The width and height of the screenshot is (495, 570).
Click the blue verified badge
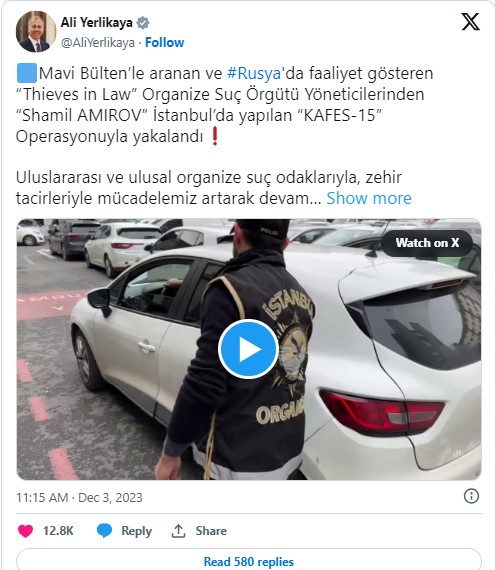(142, 23)
